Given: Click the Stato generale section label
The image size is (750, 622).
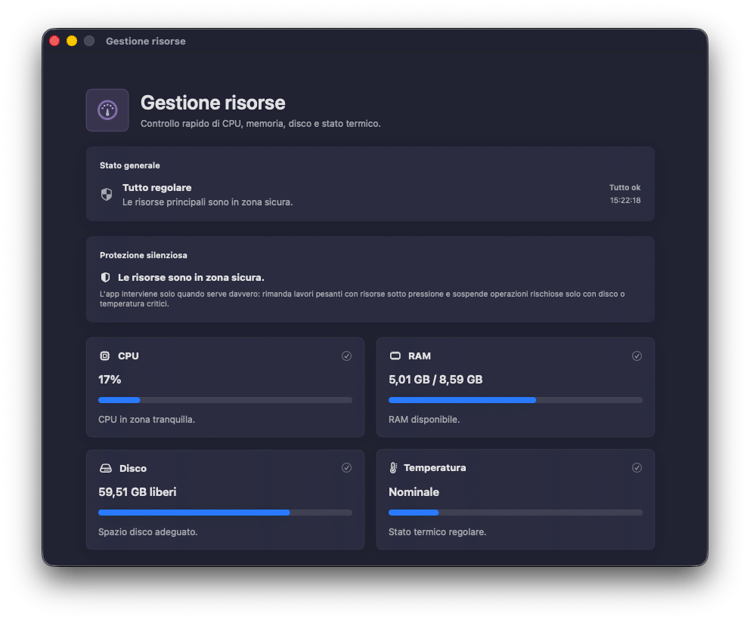Looking at the screenshot, I should pyautogui.click(x=130, y=166).
